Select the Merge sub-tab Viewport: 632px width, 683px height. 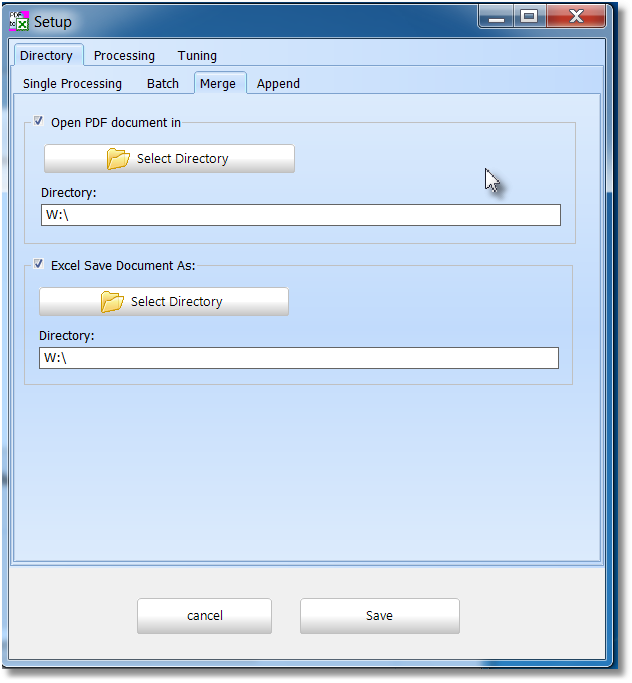point(220,83)
